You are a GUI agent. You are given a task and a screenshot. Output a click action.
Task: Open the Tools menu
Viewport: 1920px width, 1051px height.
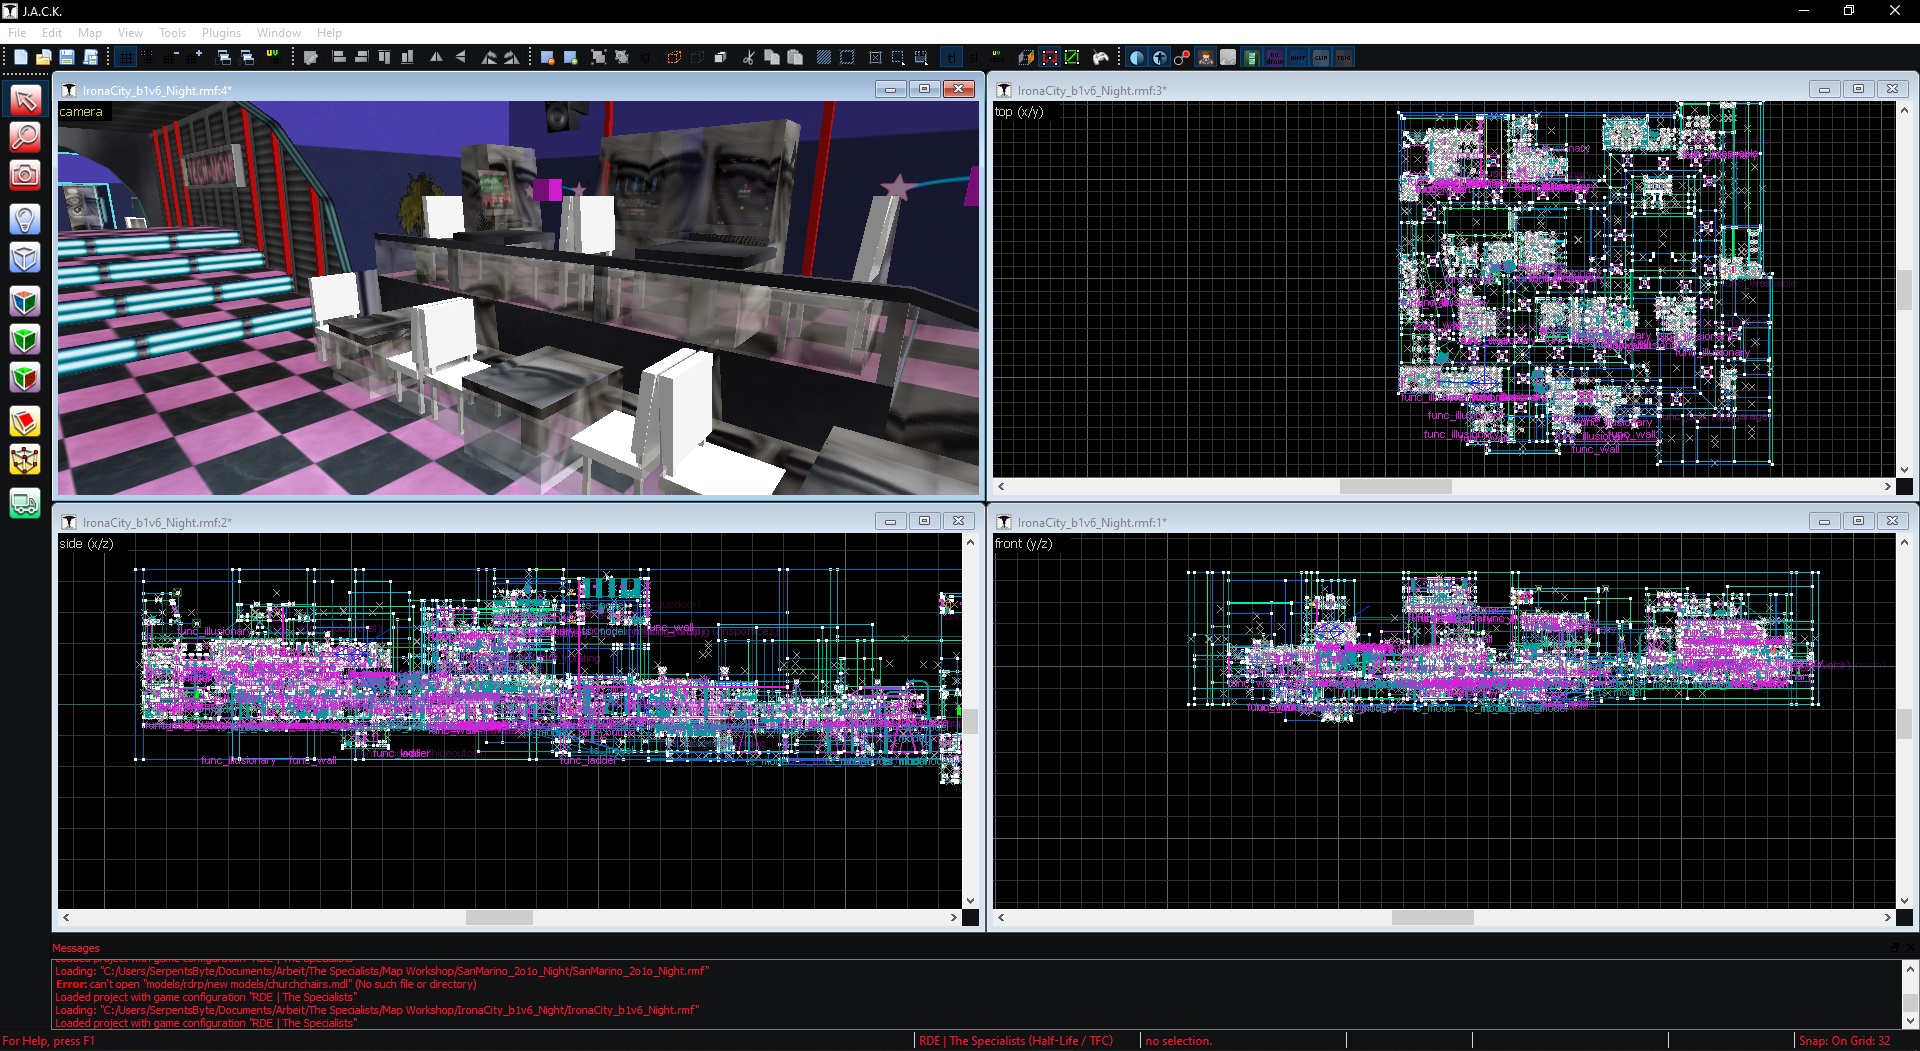point(172,33)
